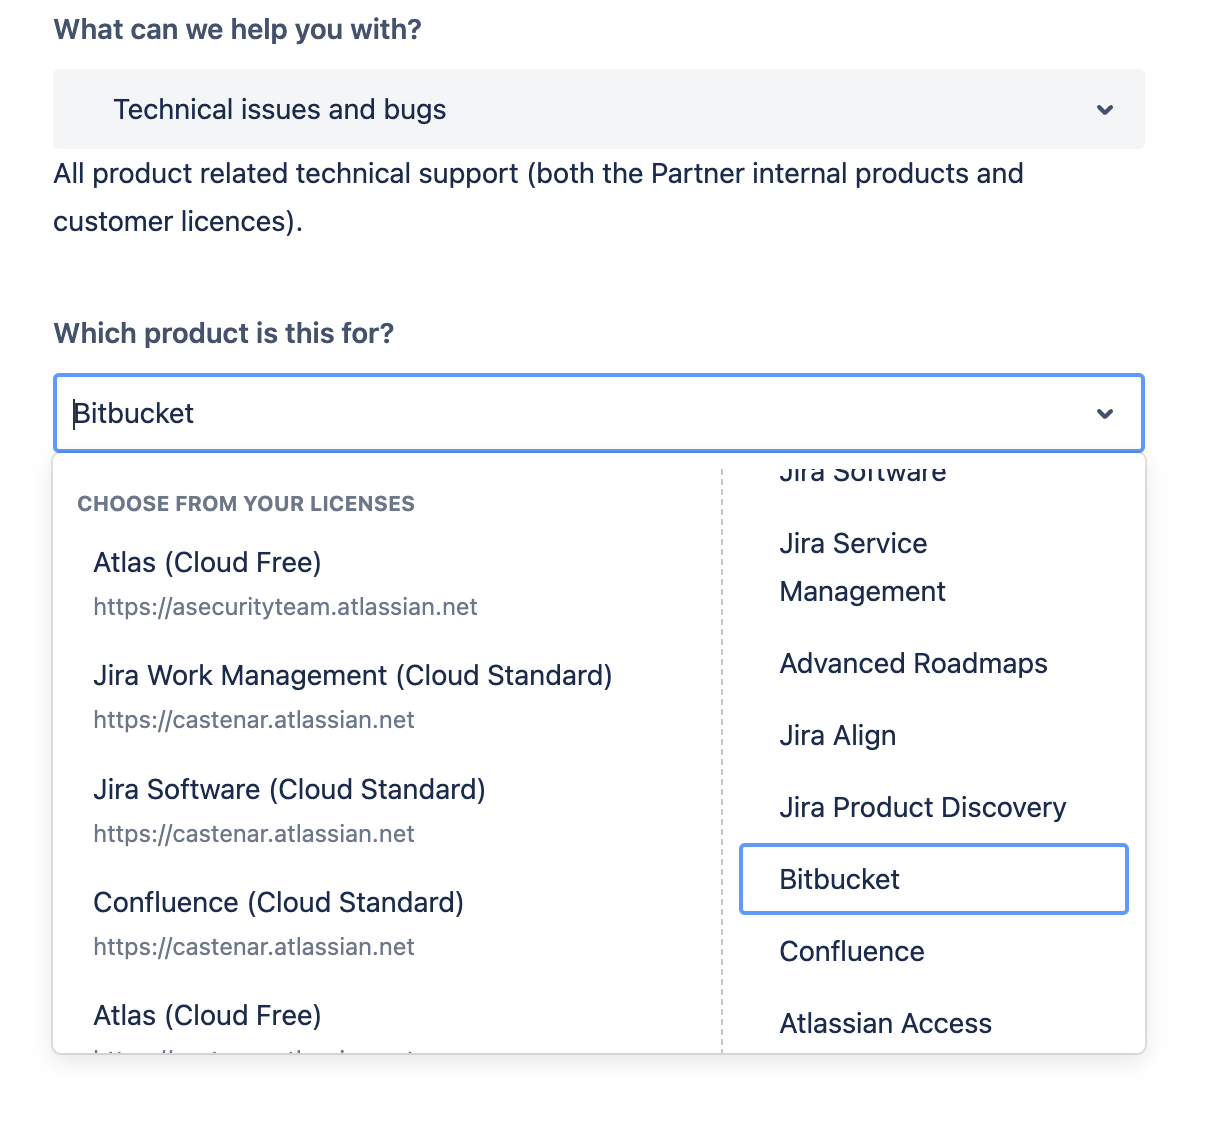Click the chevron on the help topic dropdown
1224x1128 pixels.
coord(1104,110)
